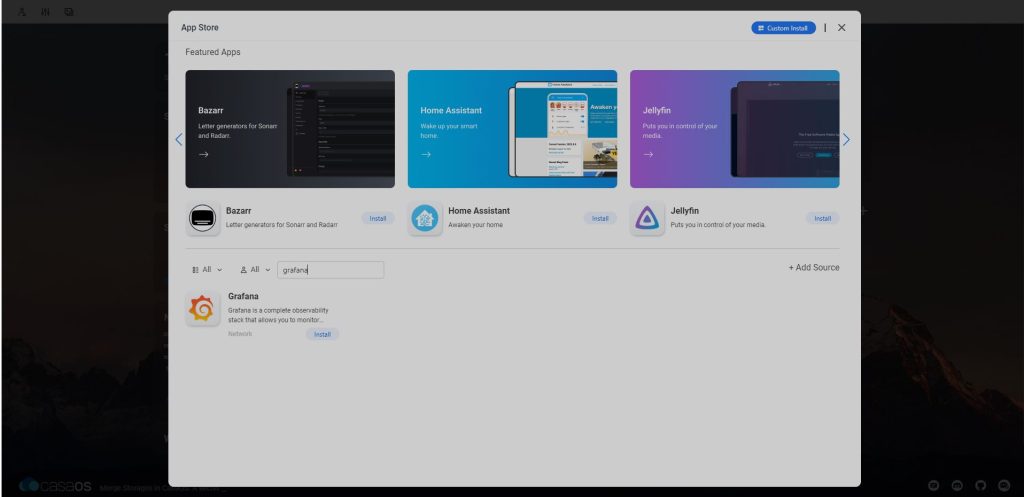Click the Bazarr app icon
The height and width of the screenshot is (497, 1024).
[202, 218]
